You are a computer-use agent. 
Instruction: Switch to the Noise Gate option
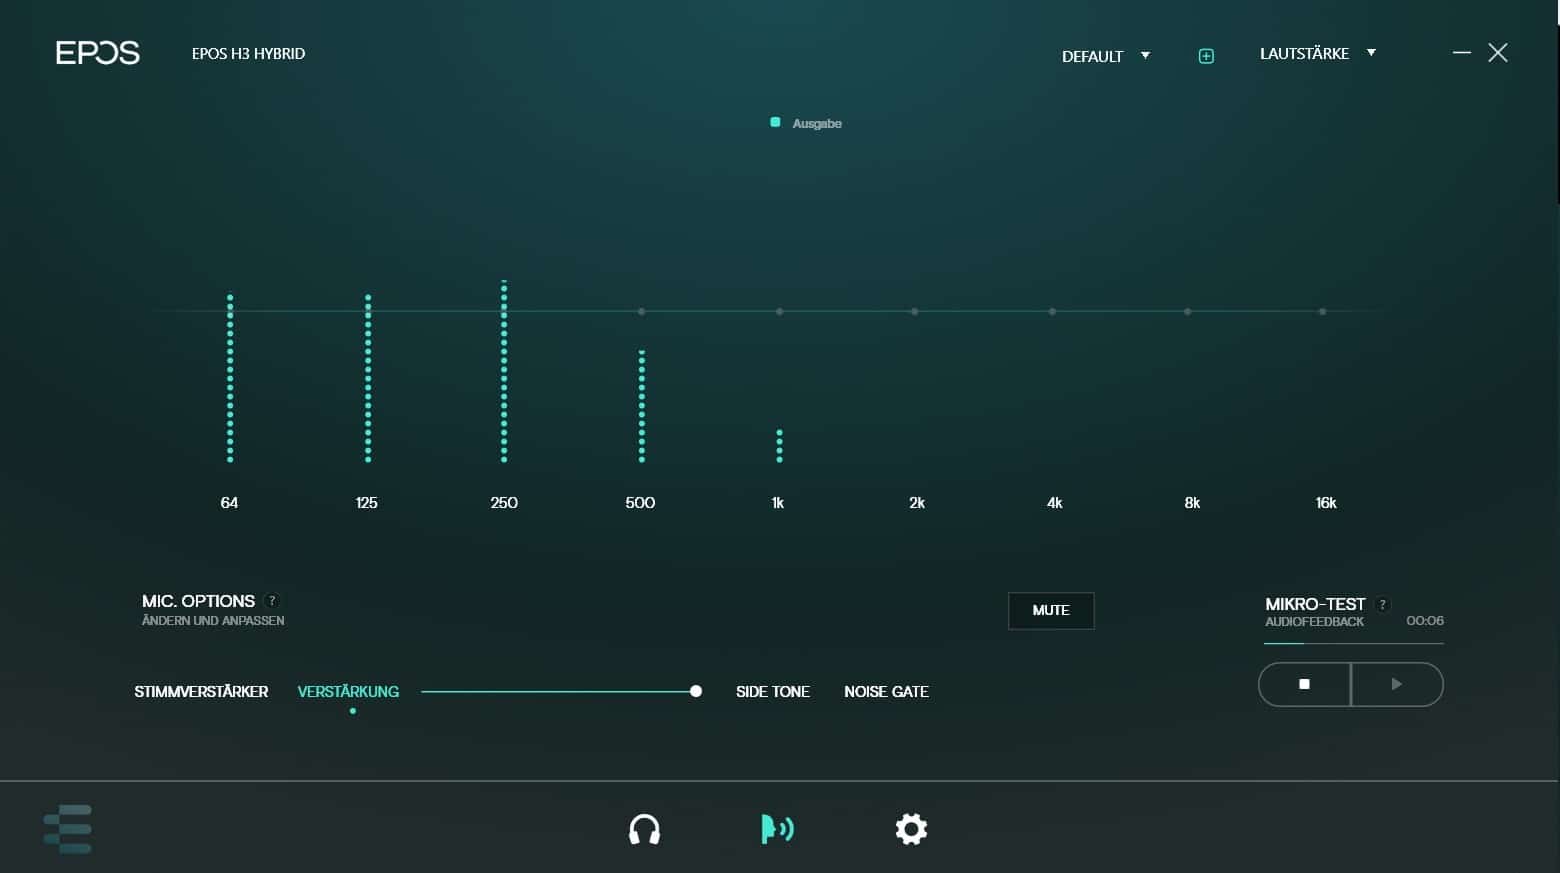click(x=886, y=691)
